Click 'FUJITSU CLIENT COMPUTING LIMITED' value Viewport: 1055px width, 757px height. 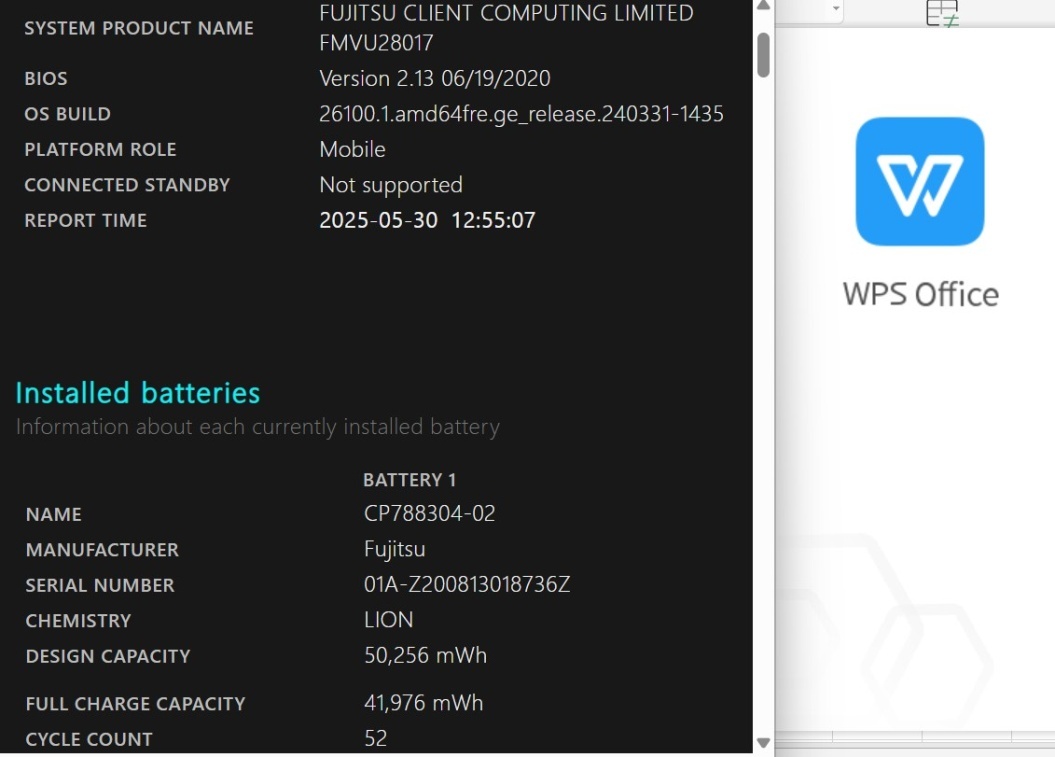coord(506,13)
